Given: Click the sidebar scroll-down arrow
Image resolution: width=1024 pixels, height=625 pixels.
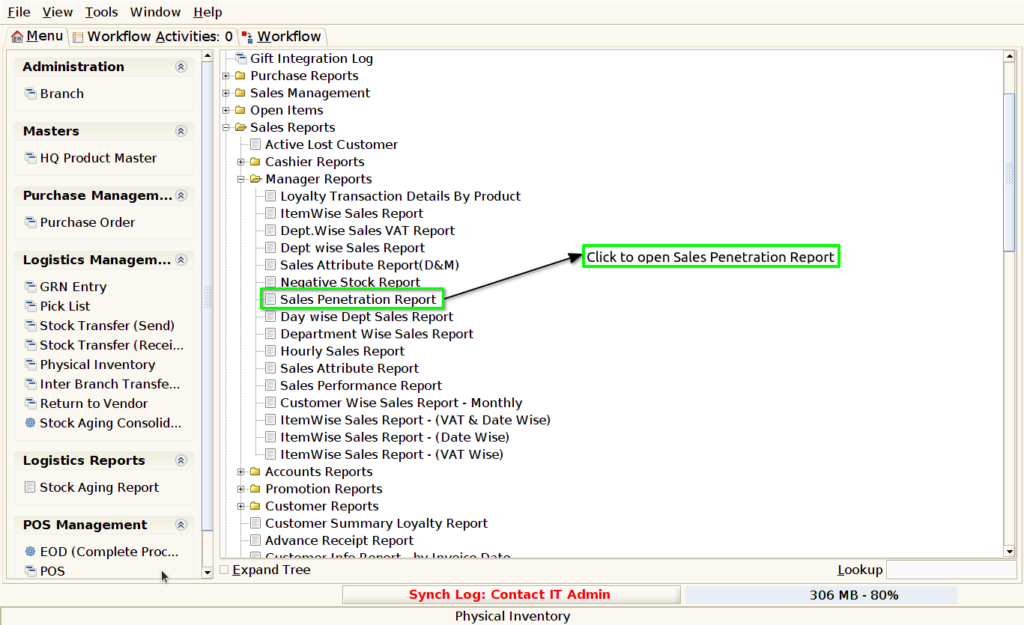Looking at the screenshot, I should coord(207,573).
